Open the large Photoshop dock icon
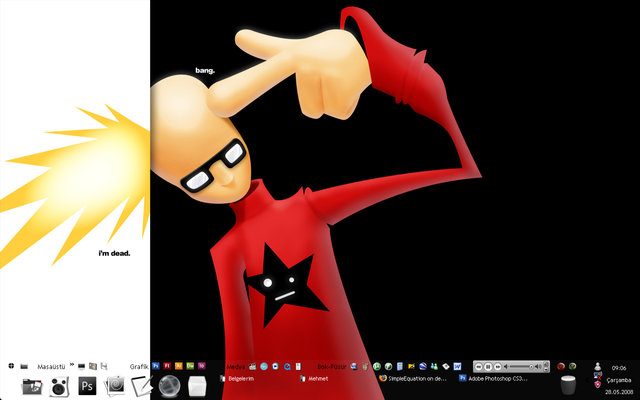 point(87,386)
